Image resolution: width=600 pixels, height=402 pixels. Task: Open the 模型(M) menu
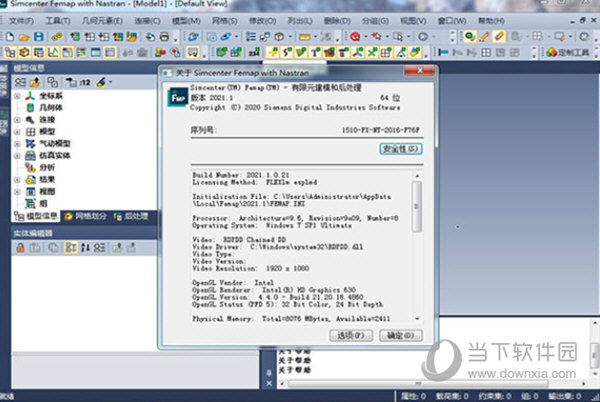pyautogui.click(x=186, y=21)
